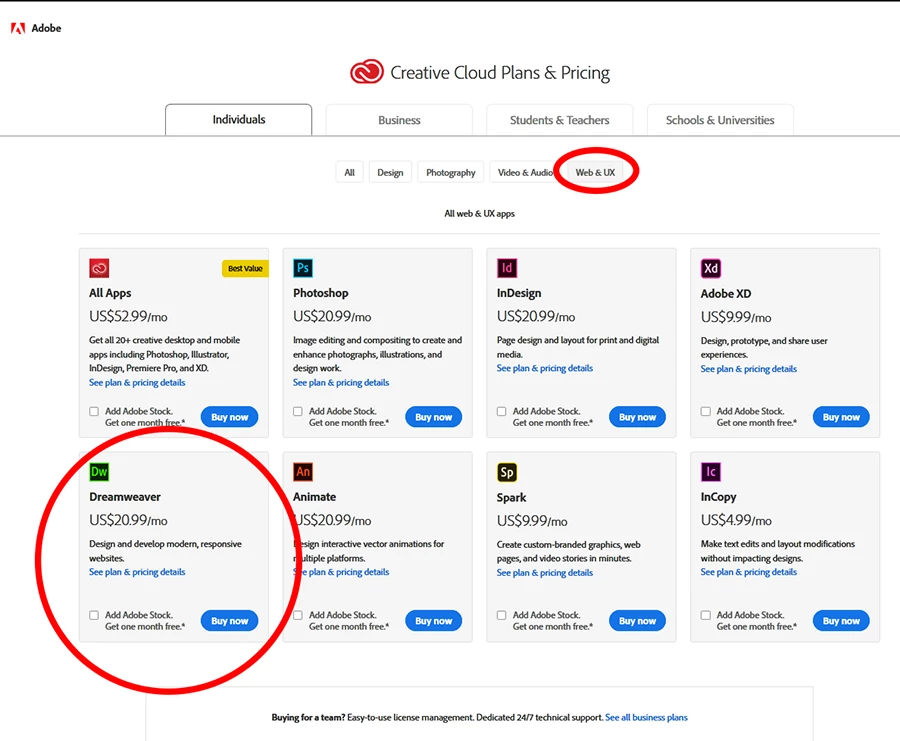Click the Adobe logo in the header
This screenshot has height=741, width=900.
tap(36, 28)
